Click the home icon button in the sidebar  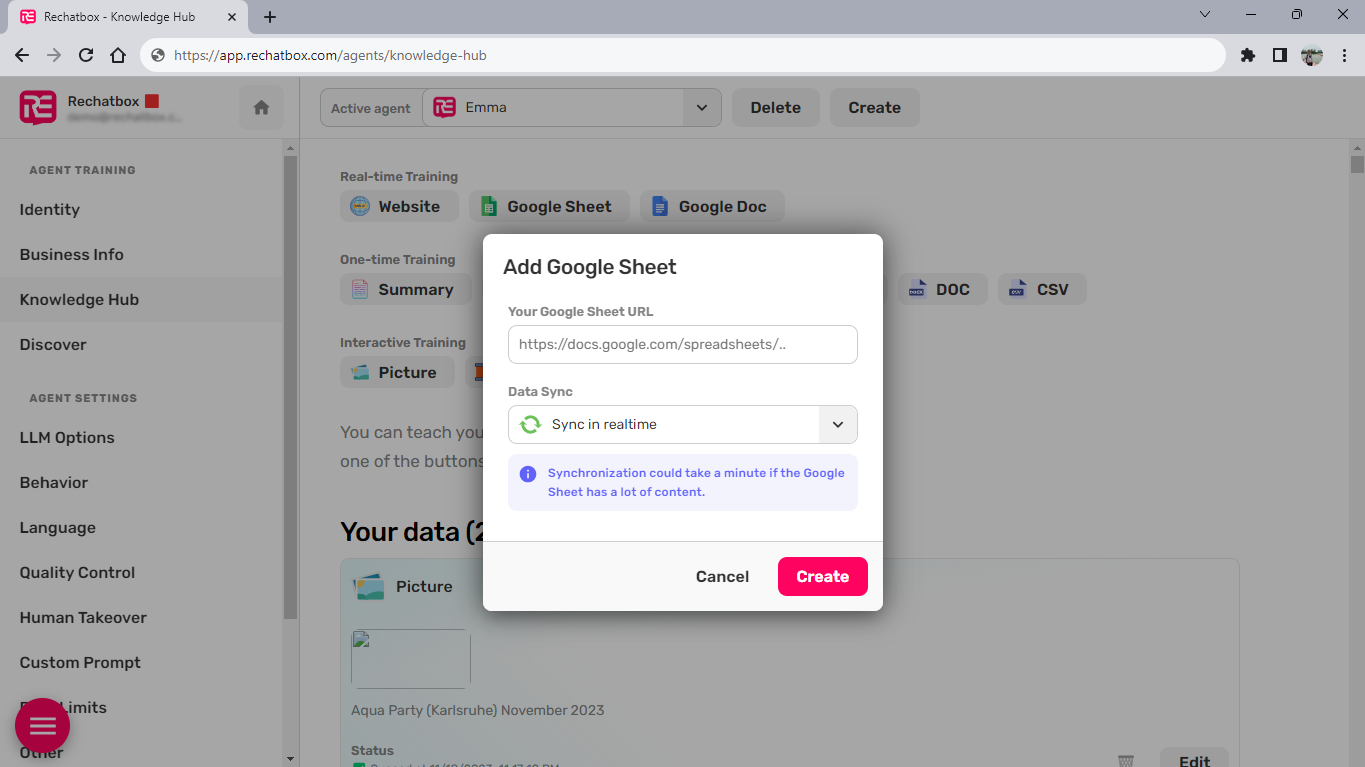point(261,108)
